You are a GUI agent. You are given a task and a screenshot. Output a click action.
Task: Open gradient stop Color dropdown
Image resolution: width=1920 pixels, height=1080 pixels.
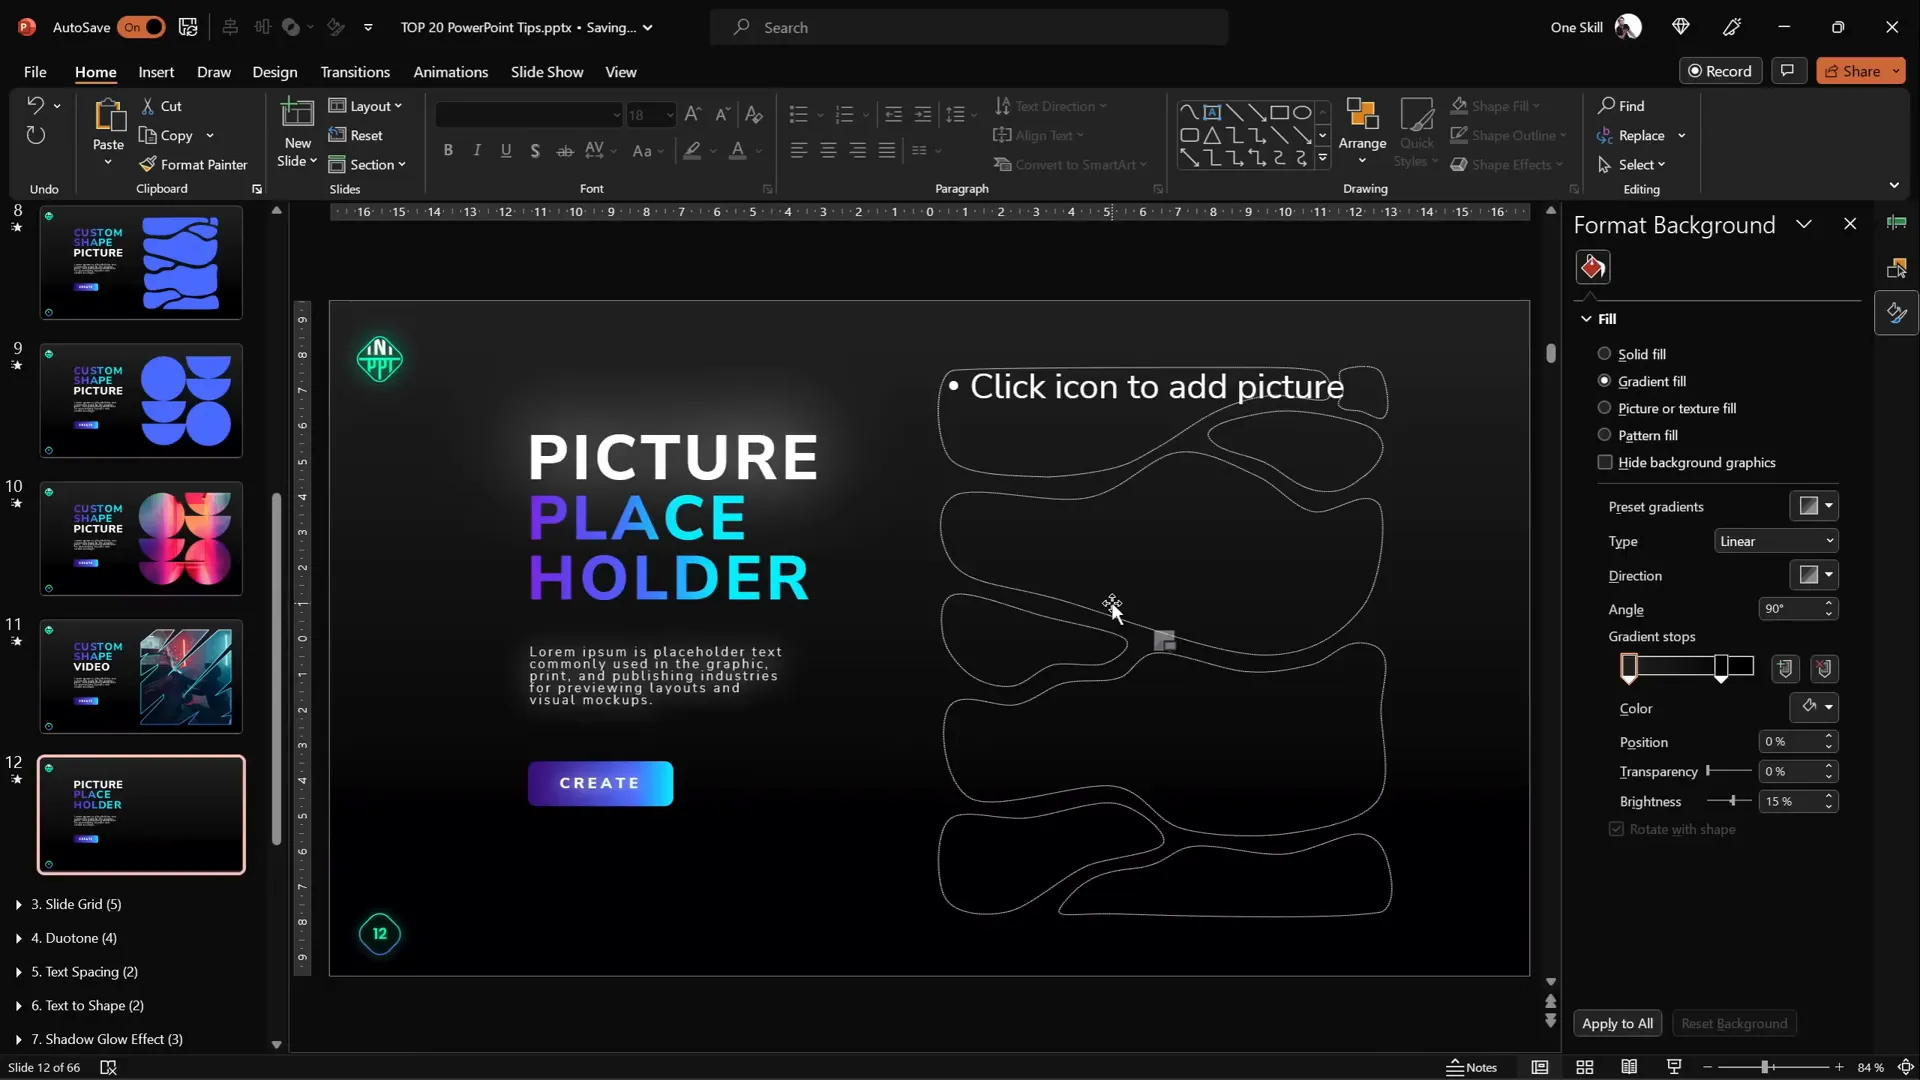tap(1814, 707)
